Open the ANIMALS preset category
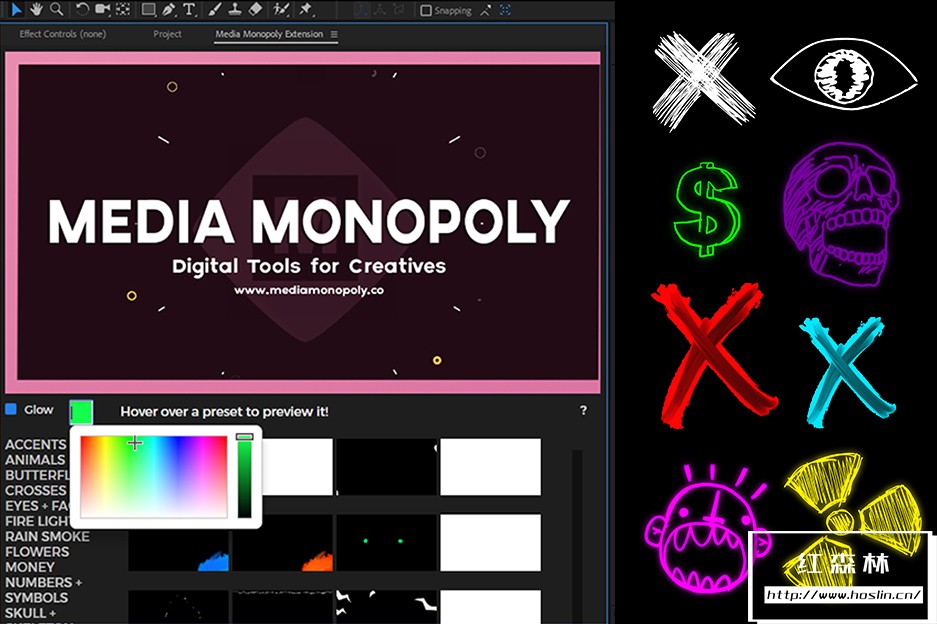Image resolution: width=937 pixels, height=624 pixels. click(35, 460)
